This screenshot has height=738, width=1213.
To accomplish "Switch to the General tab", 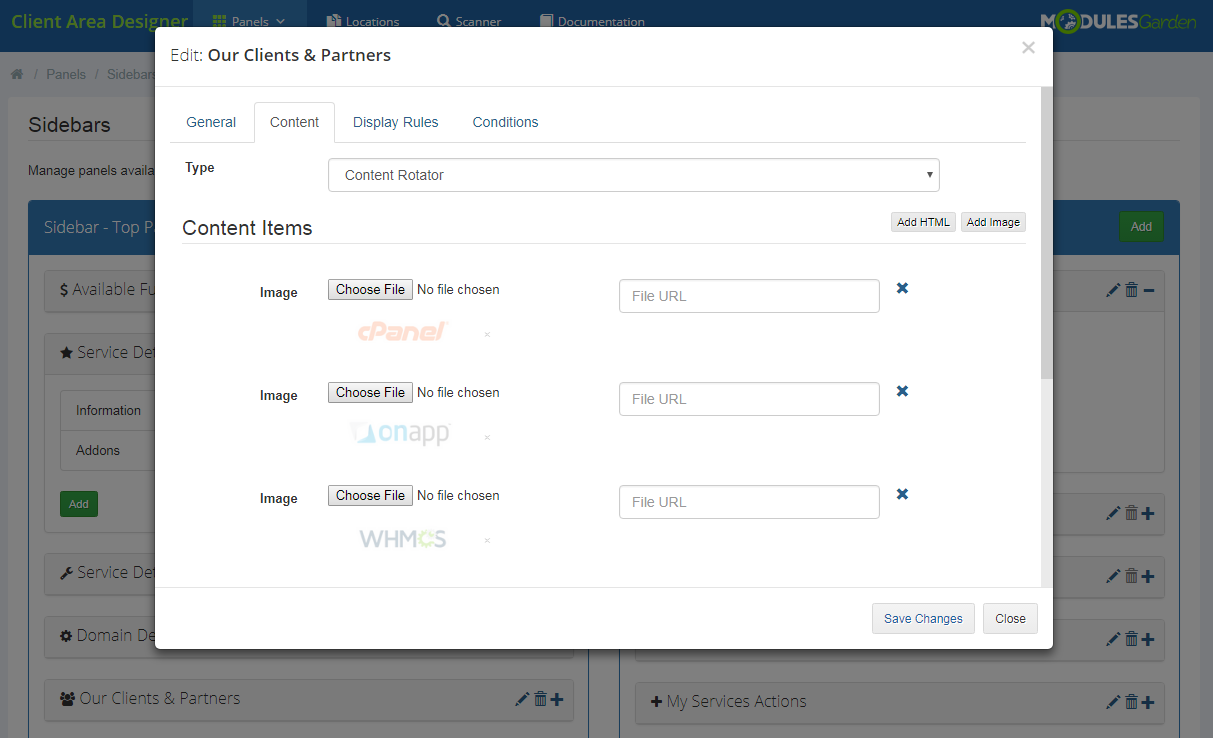I will point(211,122).
